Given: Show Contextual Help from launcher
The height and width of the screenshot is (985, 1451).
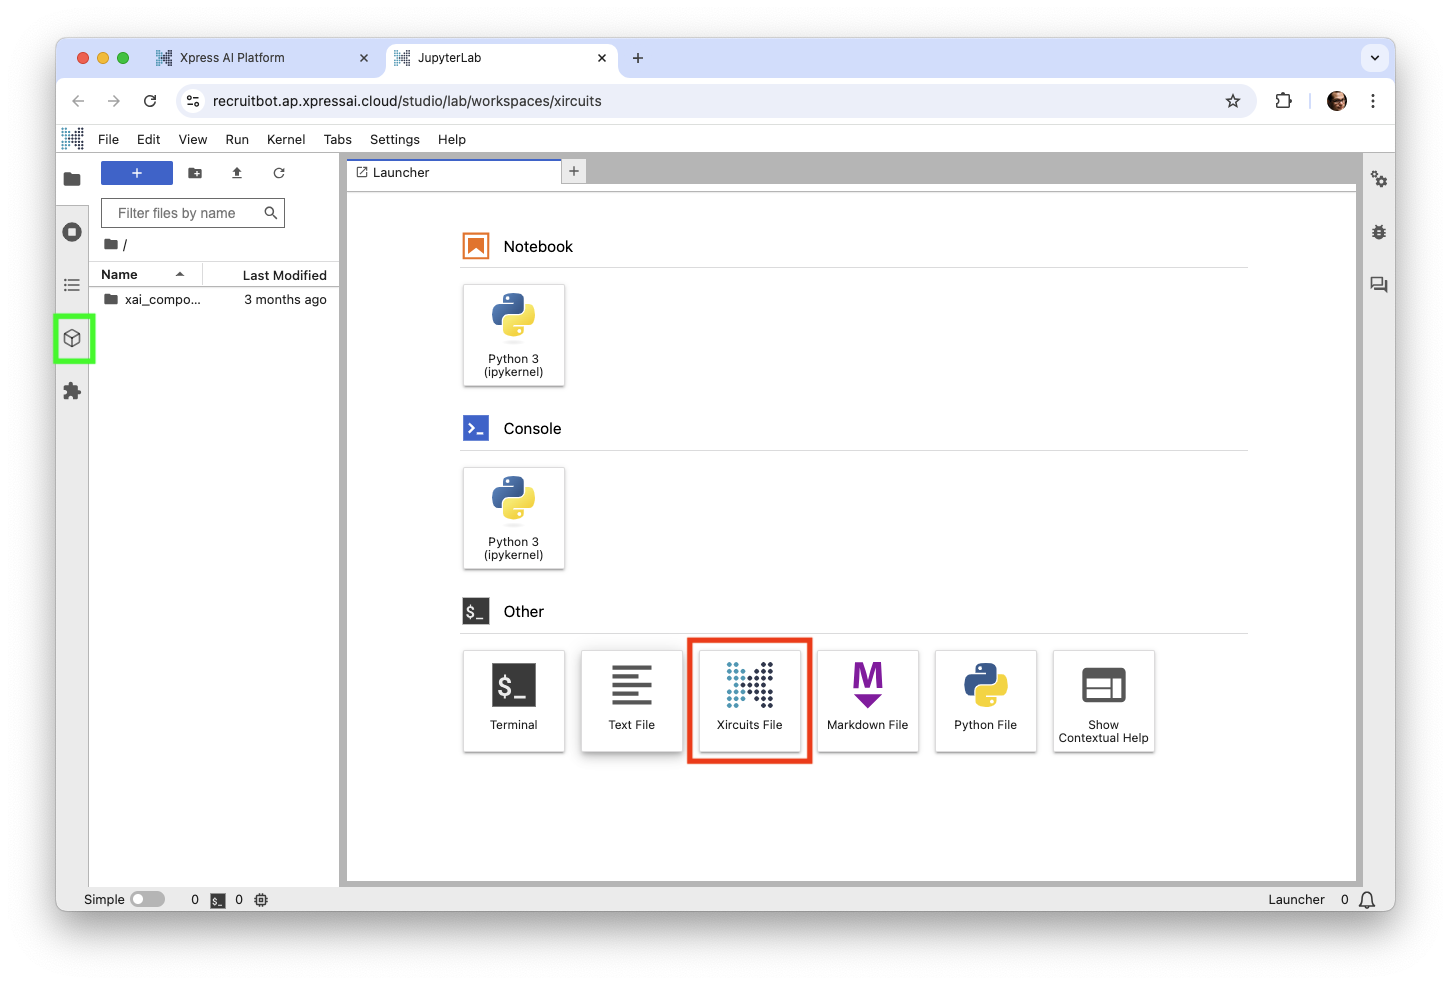Looking at the screenshot, I should pyautogui.click(x=1104, y=701).
